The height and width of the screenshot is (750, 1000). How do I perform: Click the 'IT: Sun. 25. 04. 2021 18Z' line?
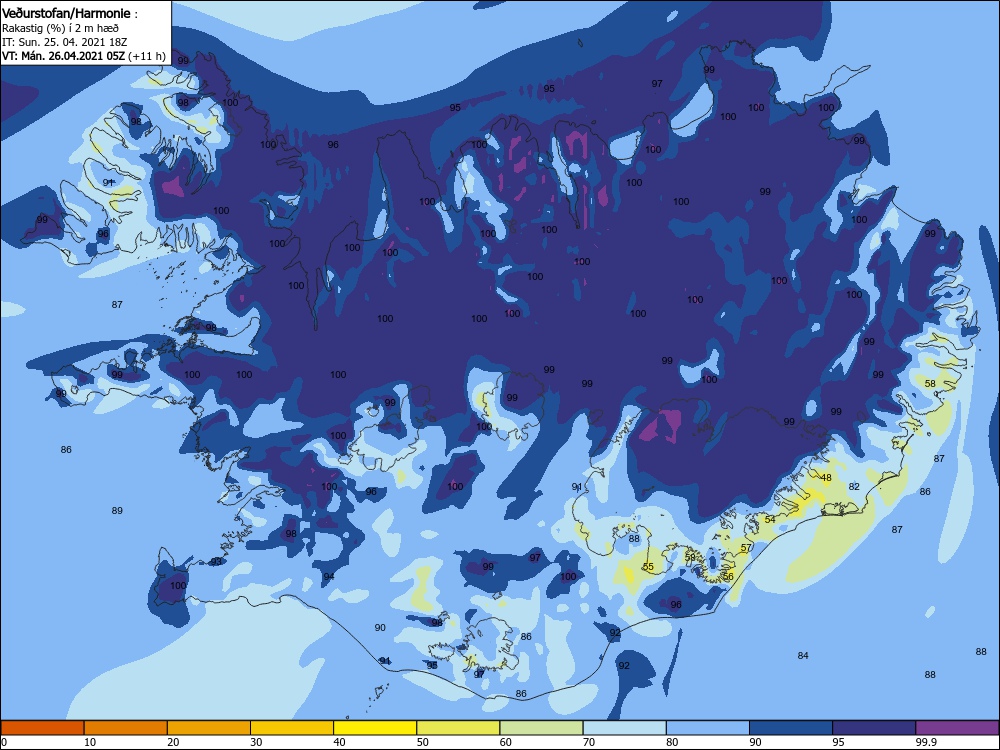pos(64,42)
